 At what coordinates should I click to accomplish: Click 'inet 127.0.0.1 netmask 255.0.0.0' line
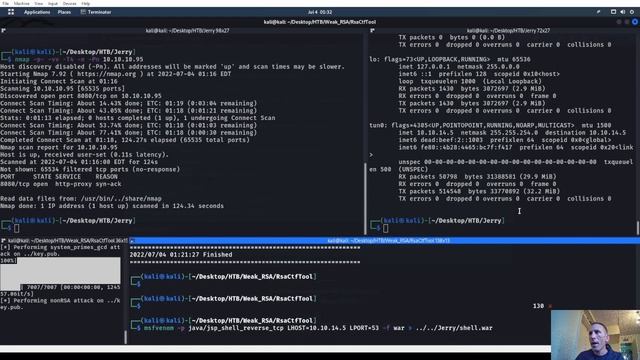[x=459, y=67]
